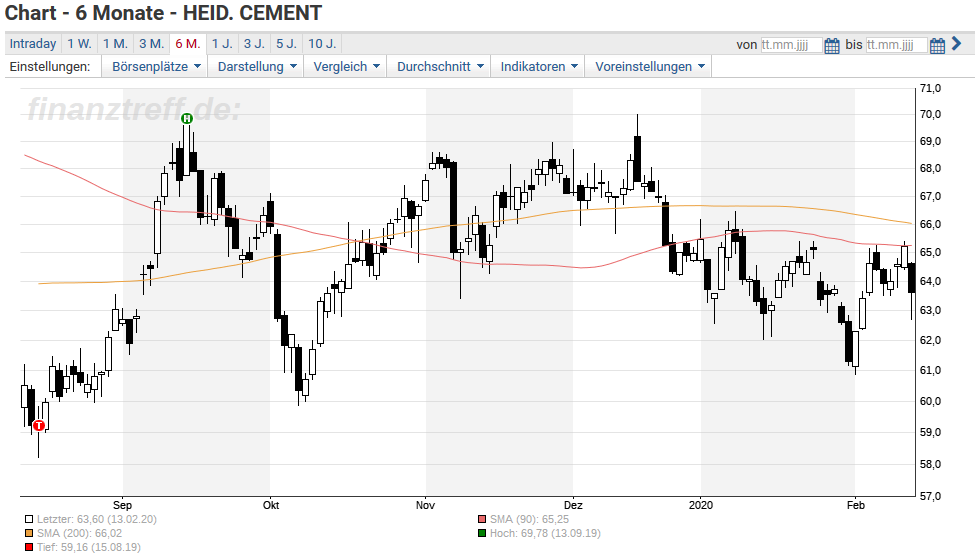
Task: Select the 6 M. time range tab
Action: coord(188,44)
